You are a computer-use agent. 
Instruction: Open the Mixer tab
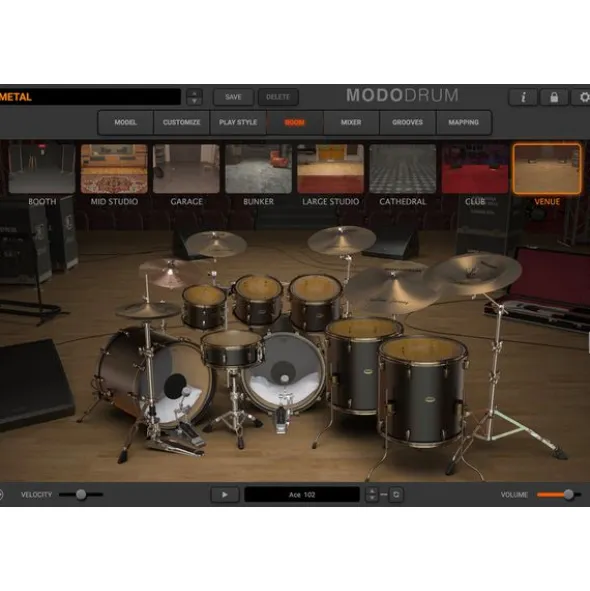coord(351,122)
